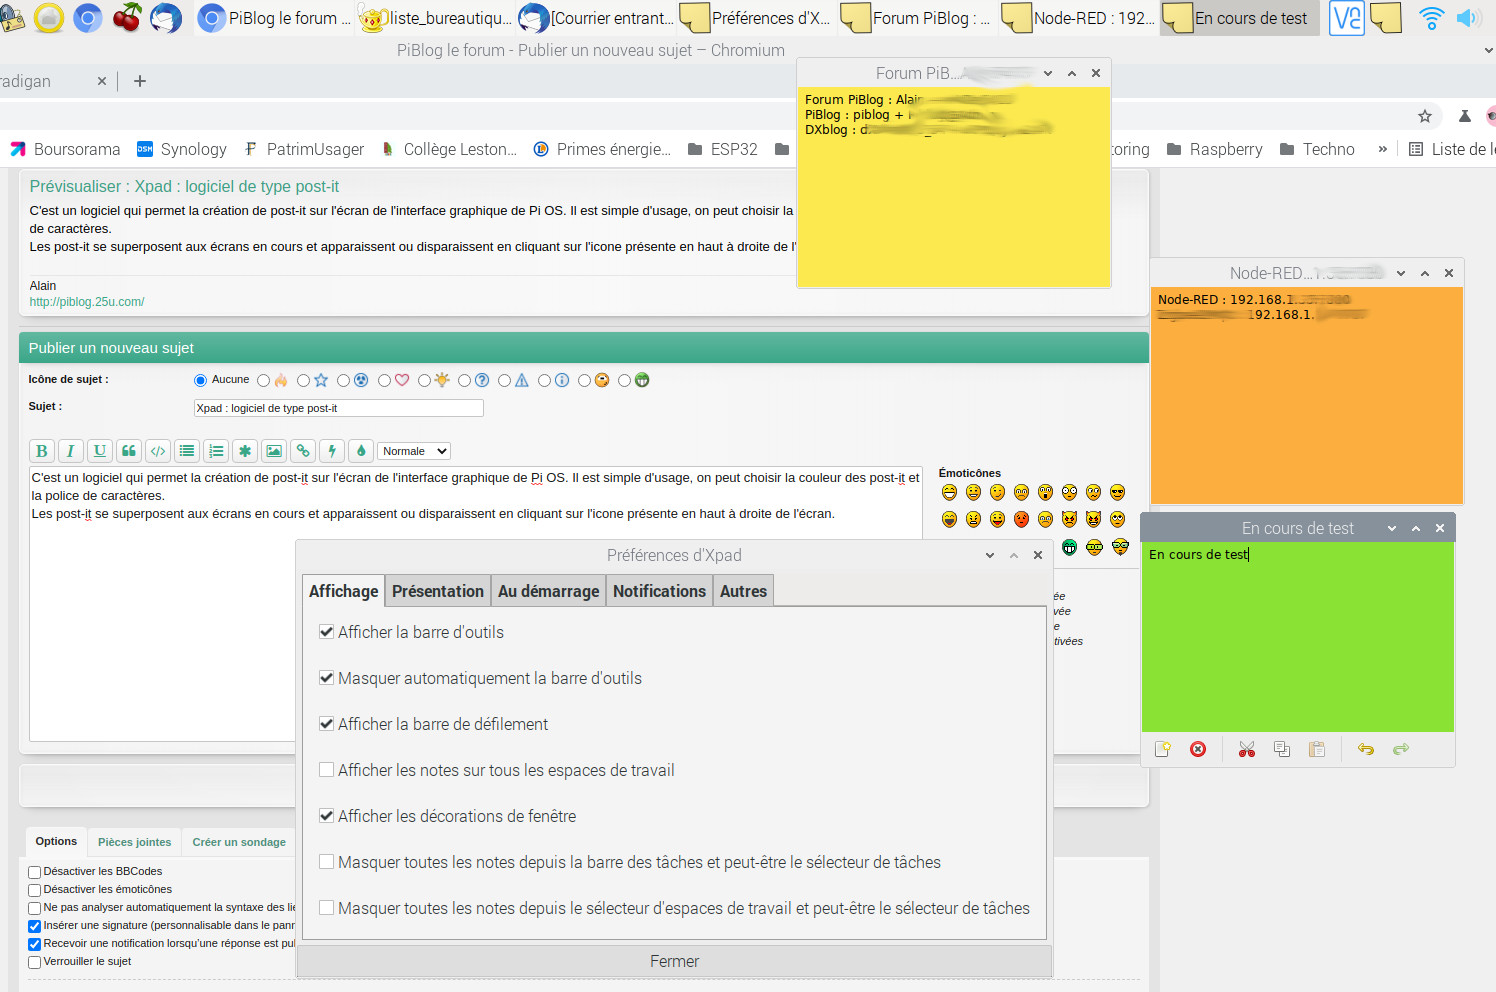Click the insert link chain icon
This screenshot has width=1496, height=992.
(x=303, y=451)
